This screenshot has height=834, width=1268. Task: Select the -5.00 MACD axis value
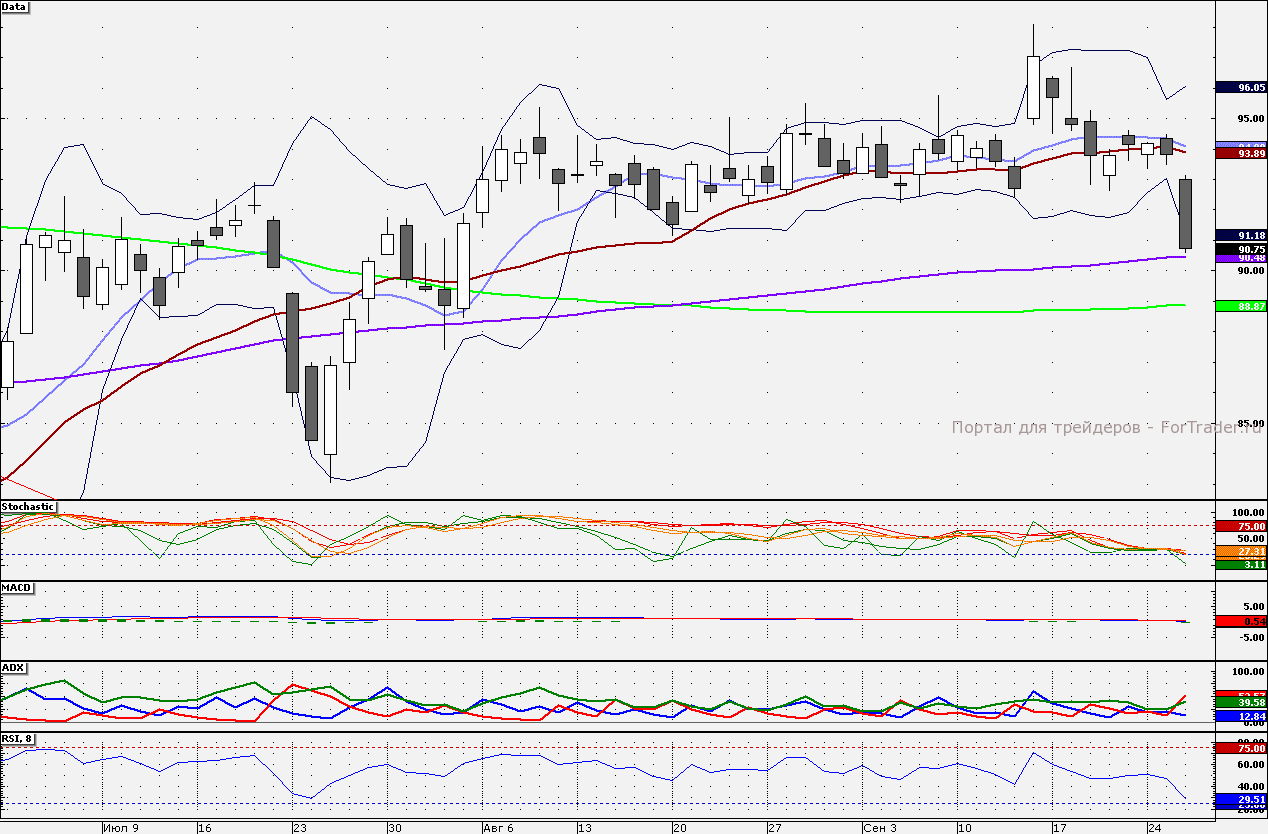click(x=1251, y=635)
